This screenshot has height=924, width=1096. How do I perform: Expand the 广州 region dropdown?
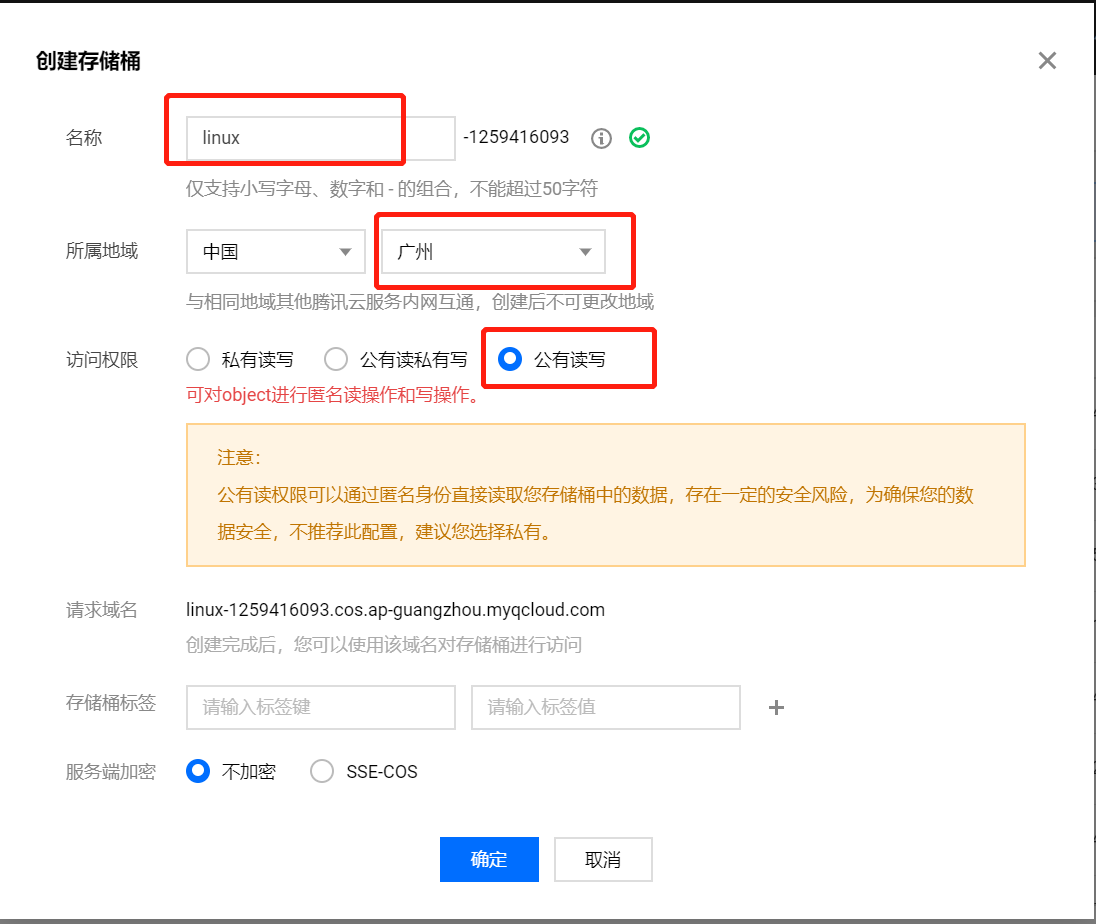[493, 252]
